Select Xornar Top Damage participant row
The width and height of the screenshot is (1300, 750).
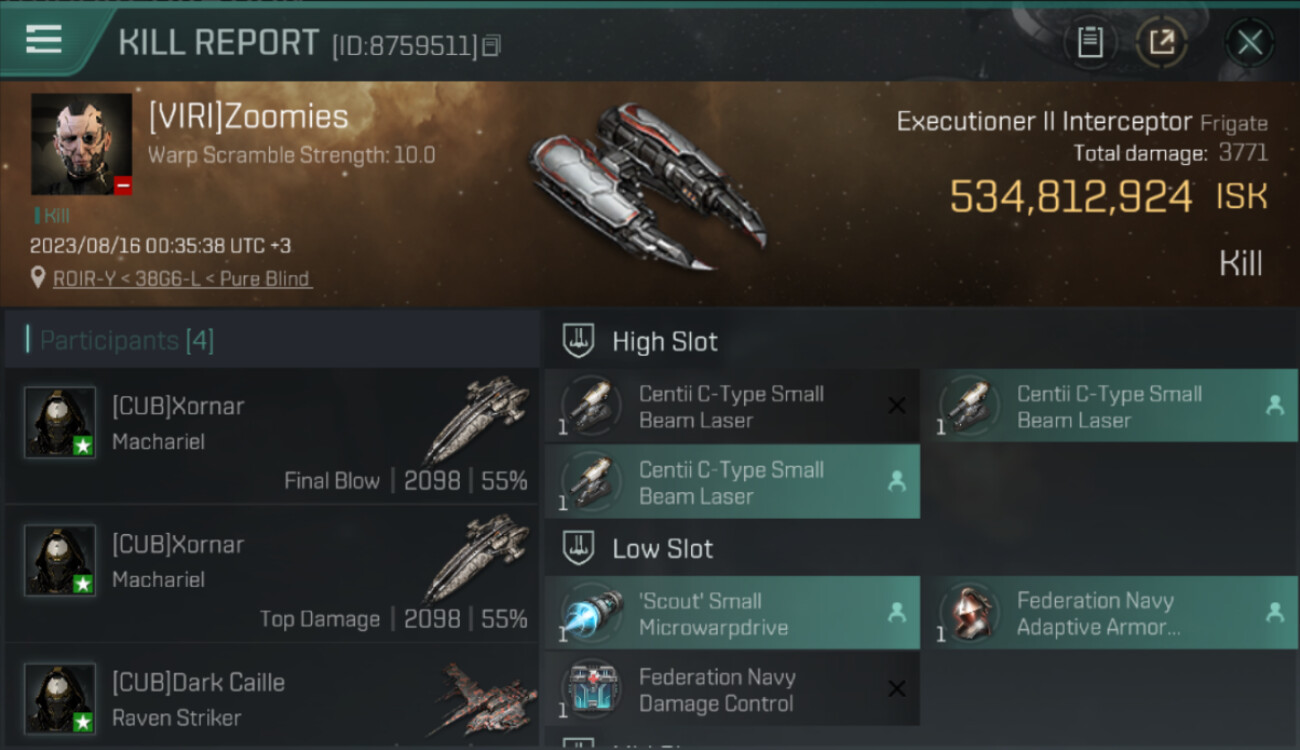pyautogui.click(x=271, y=574)
